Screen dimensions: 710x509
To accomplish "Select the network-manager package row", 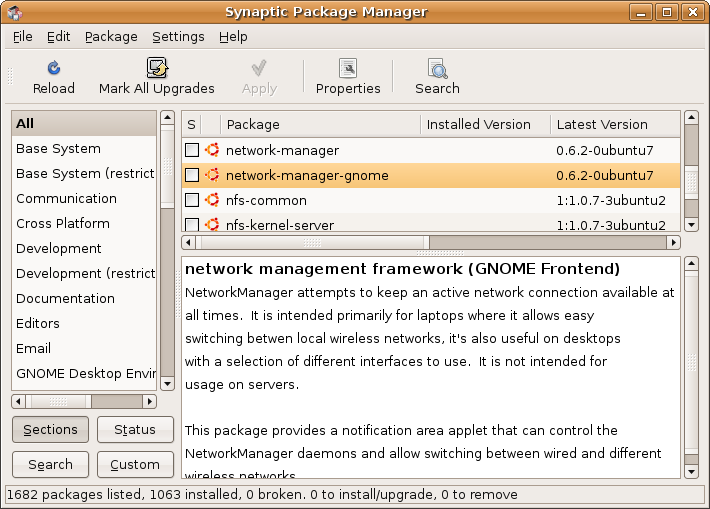I will (x=431, y=150).
